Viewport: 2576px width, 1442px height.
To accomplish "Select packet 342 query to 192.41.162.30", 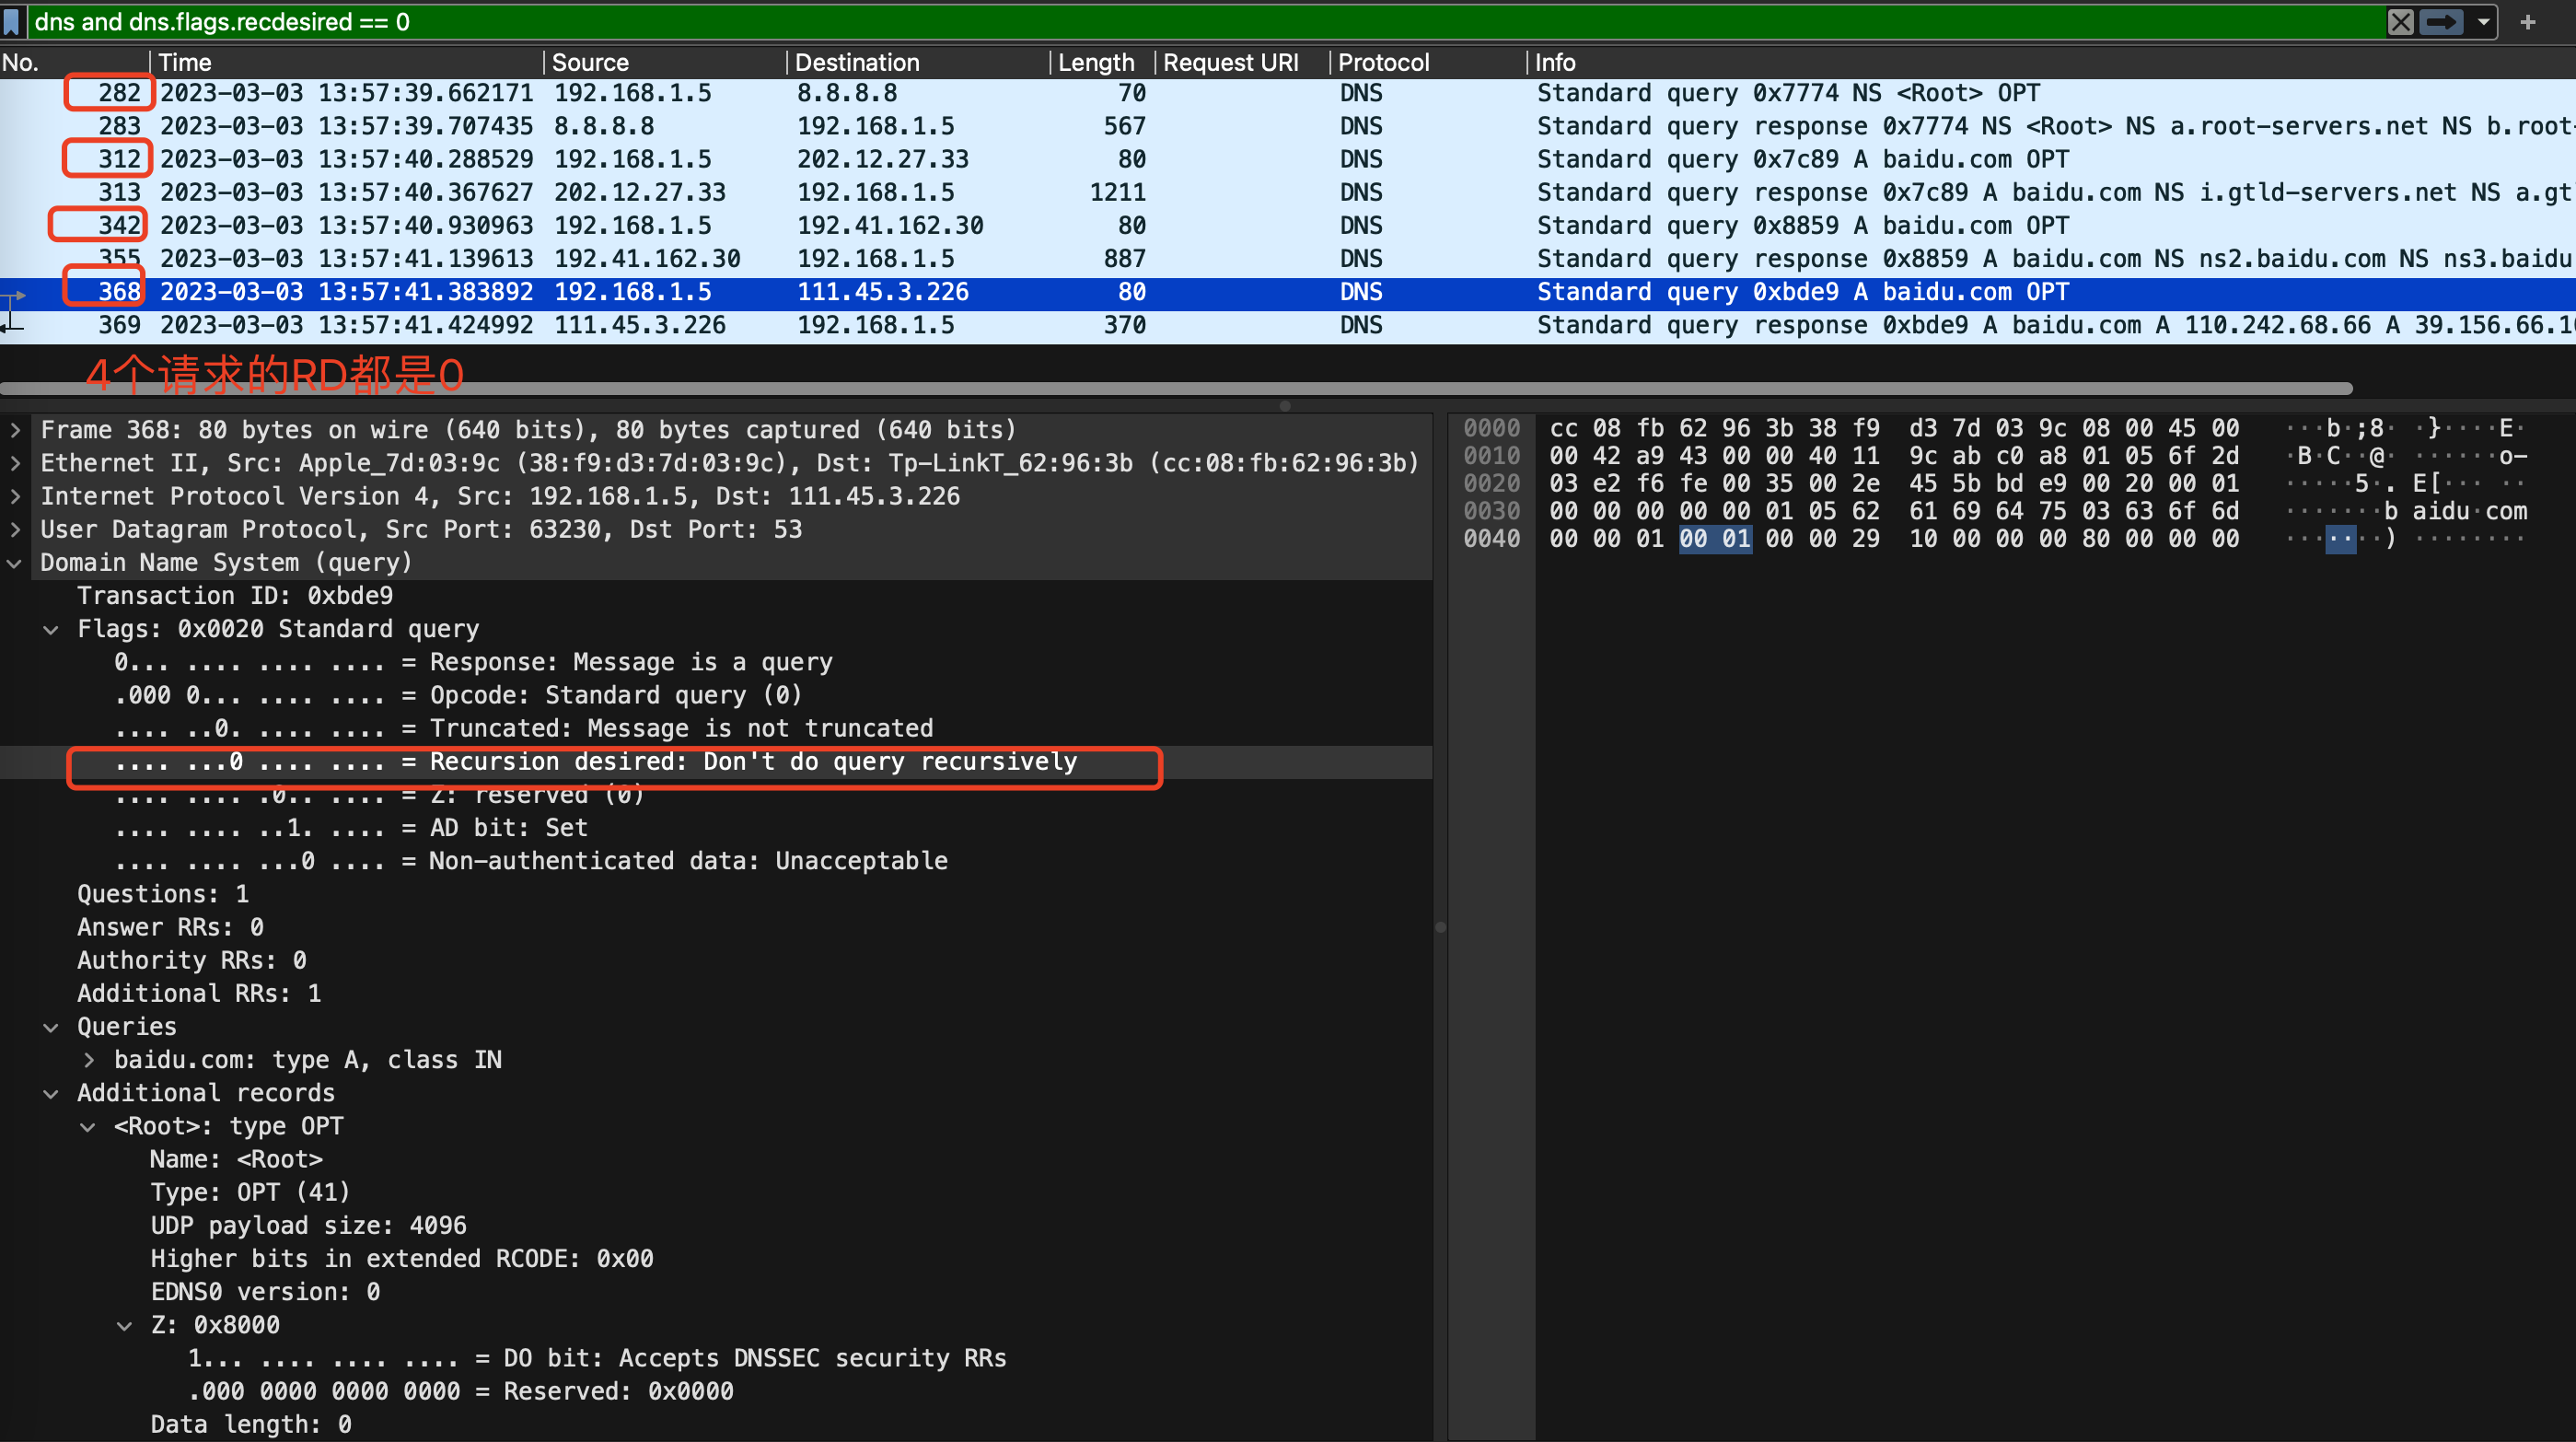I will 1288,225.
